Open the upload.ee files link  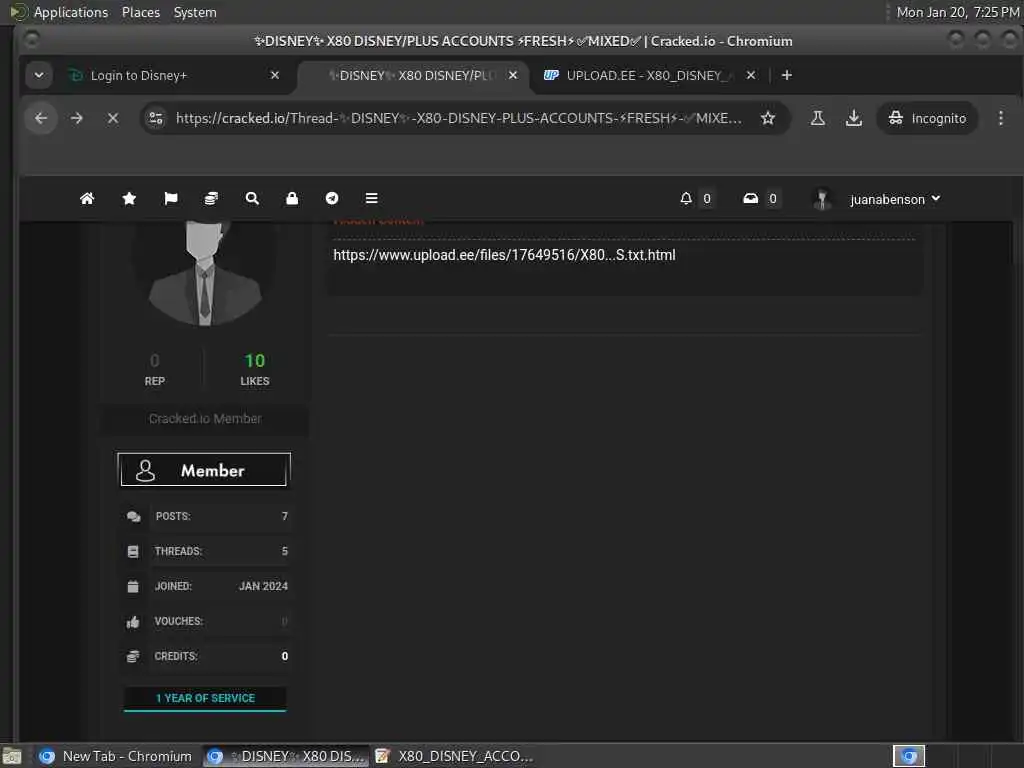pos(504,255)
